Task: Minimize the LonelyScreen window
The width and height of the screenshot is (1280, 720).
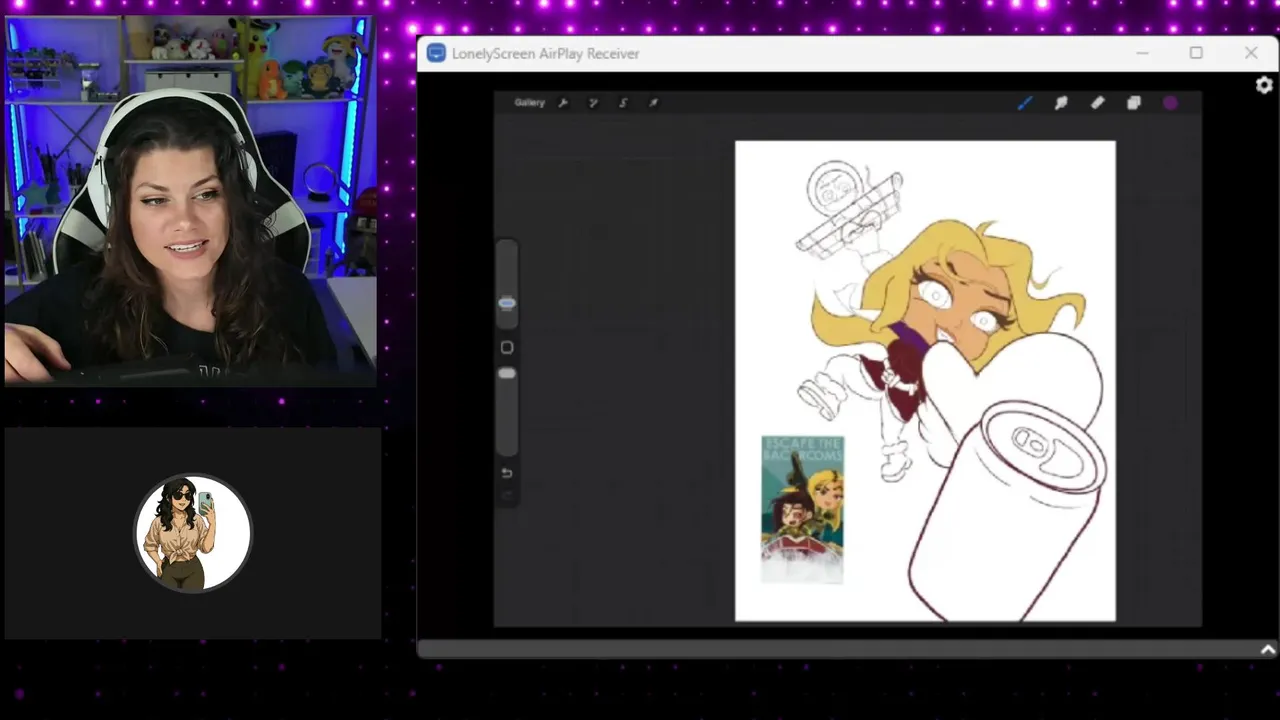Action: [1142, 53]
